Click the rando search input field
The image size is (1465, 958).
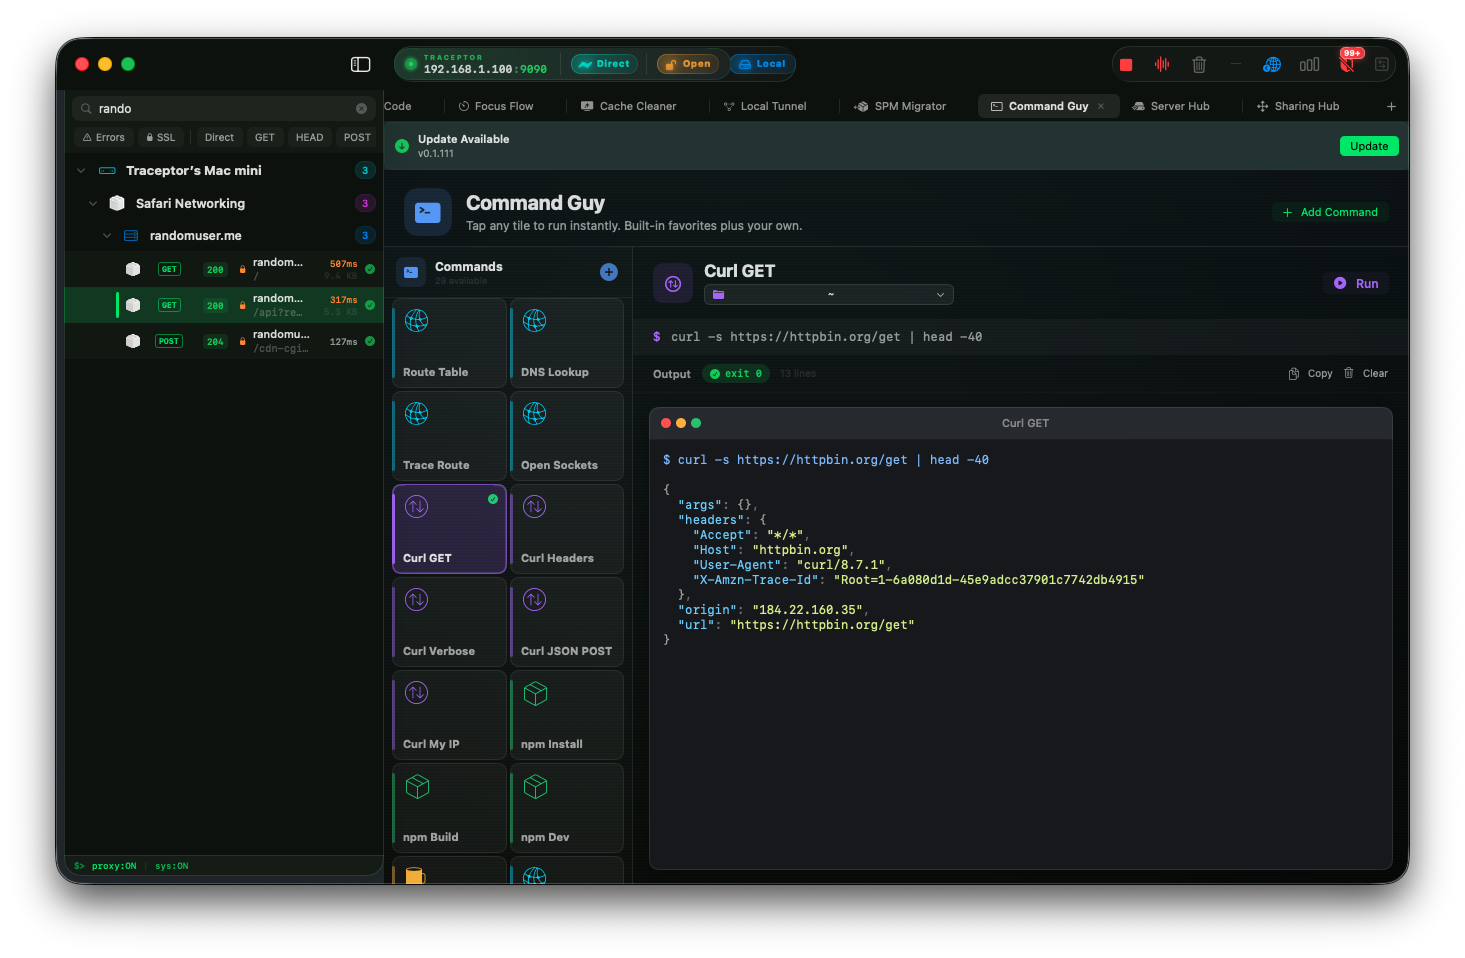tap(224, 108)
